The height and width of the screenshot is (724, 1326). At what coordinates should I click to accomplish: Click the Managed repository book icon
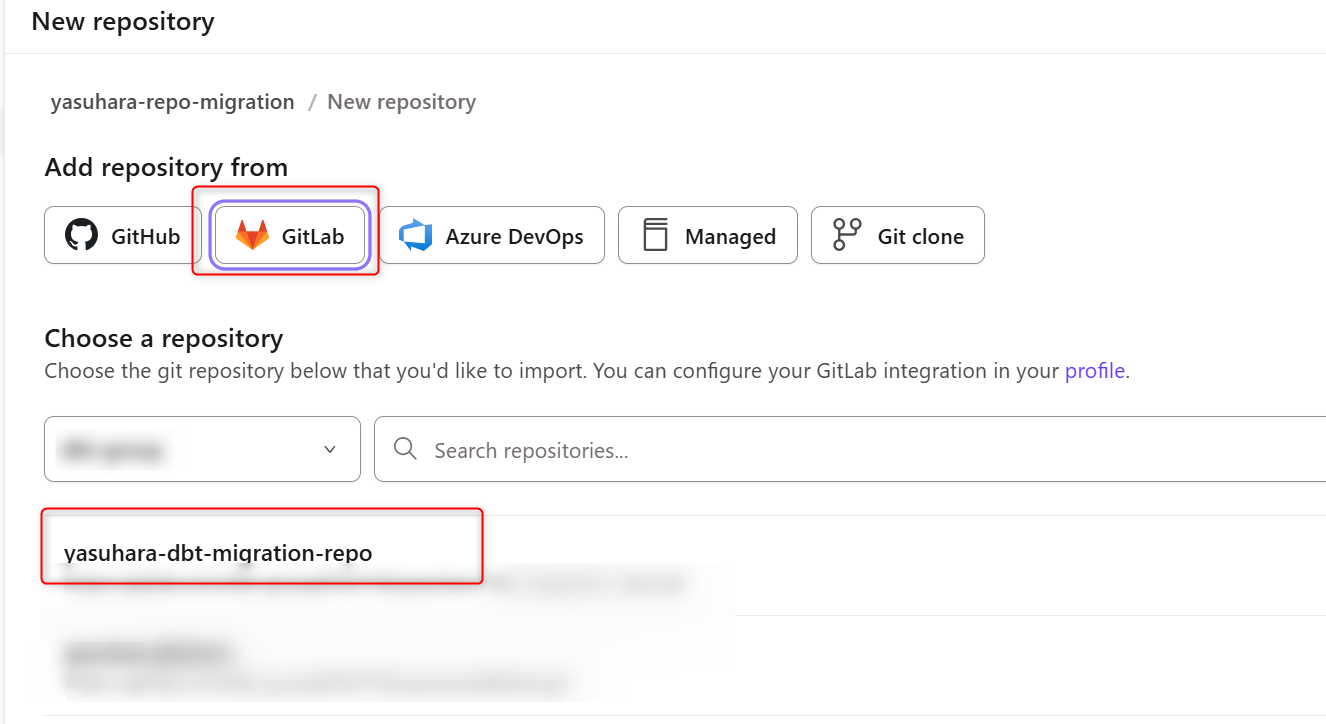(x=655, y=236)
